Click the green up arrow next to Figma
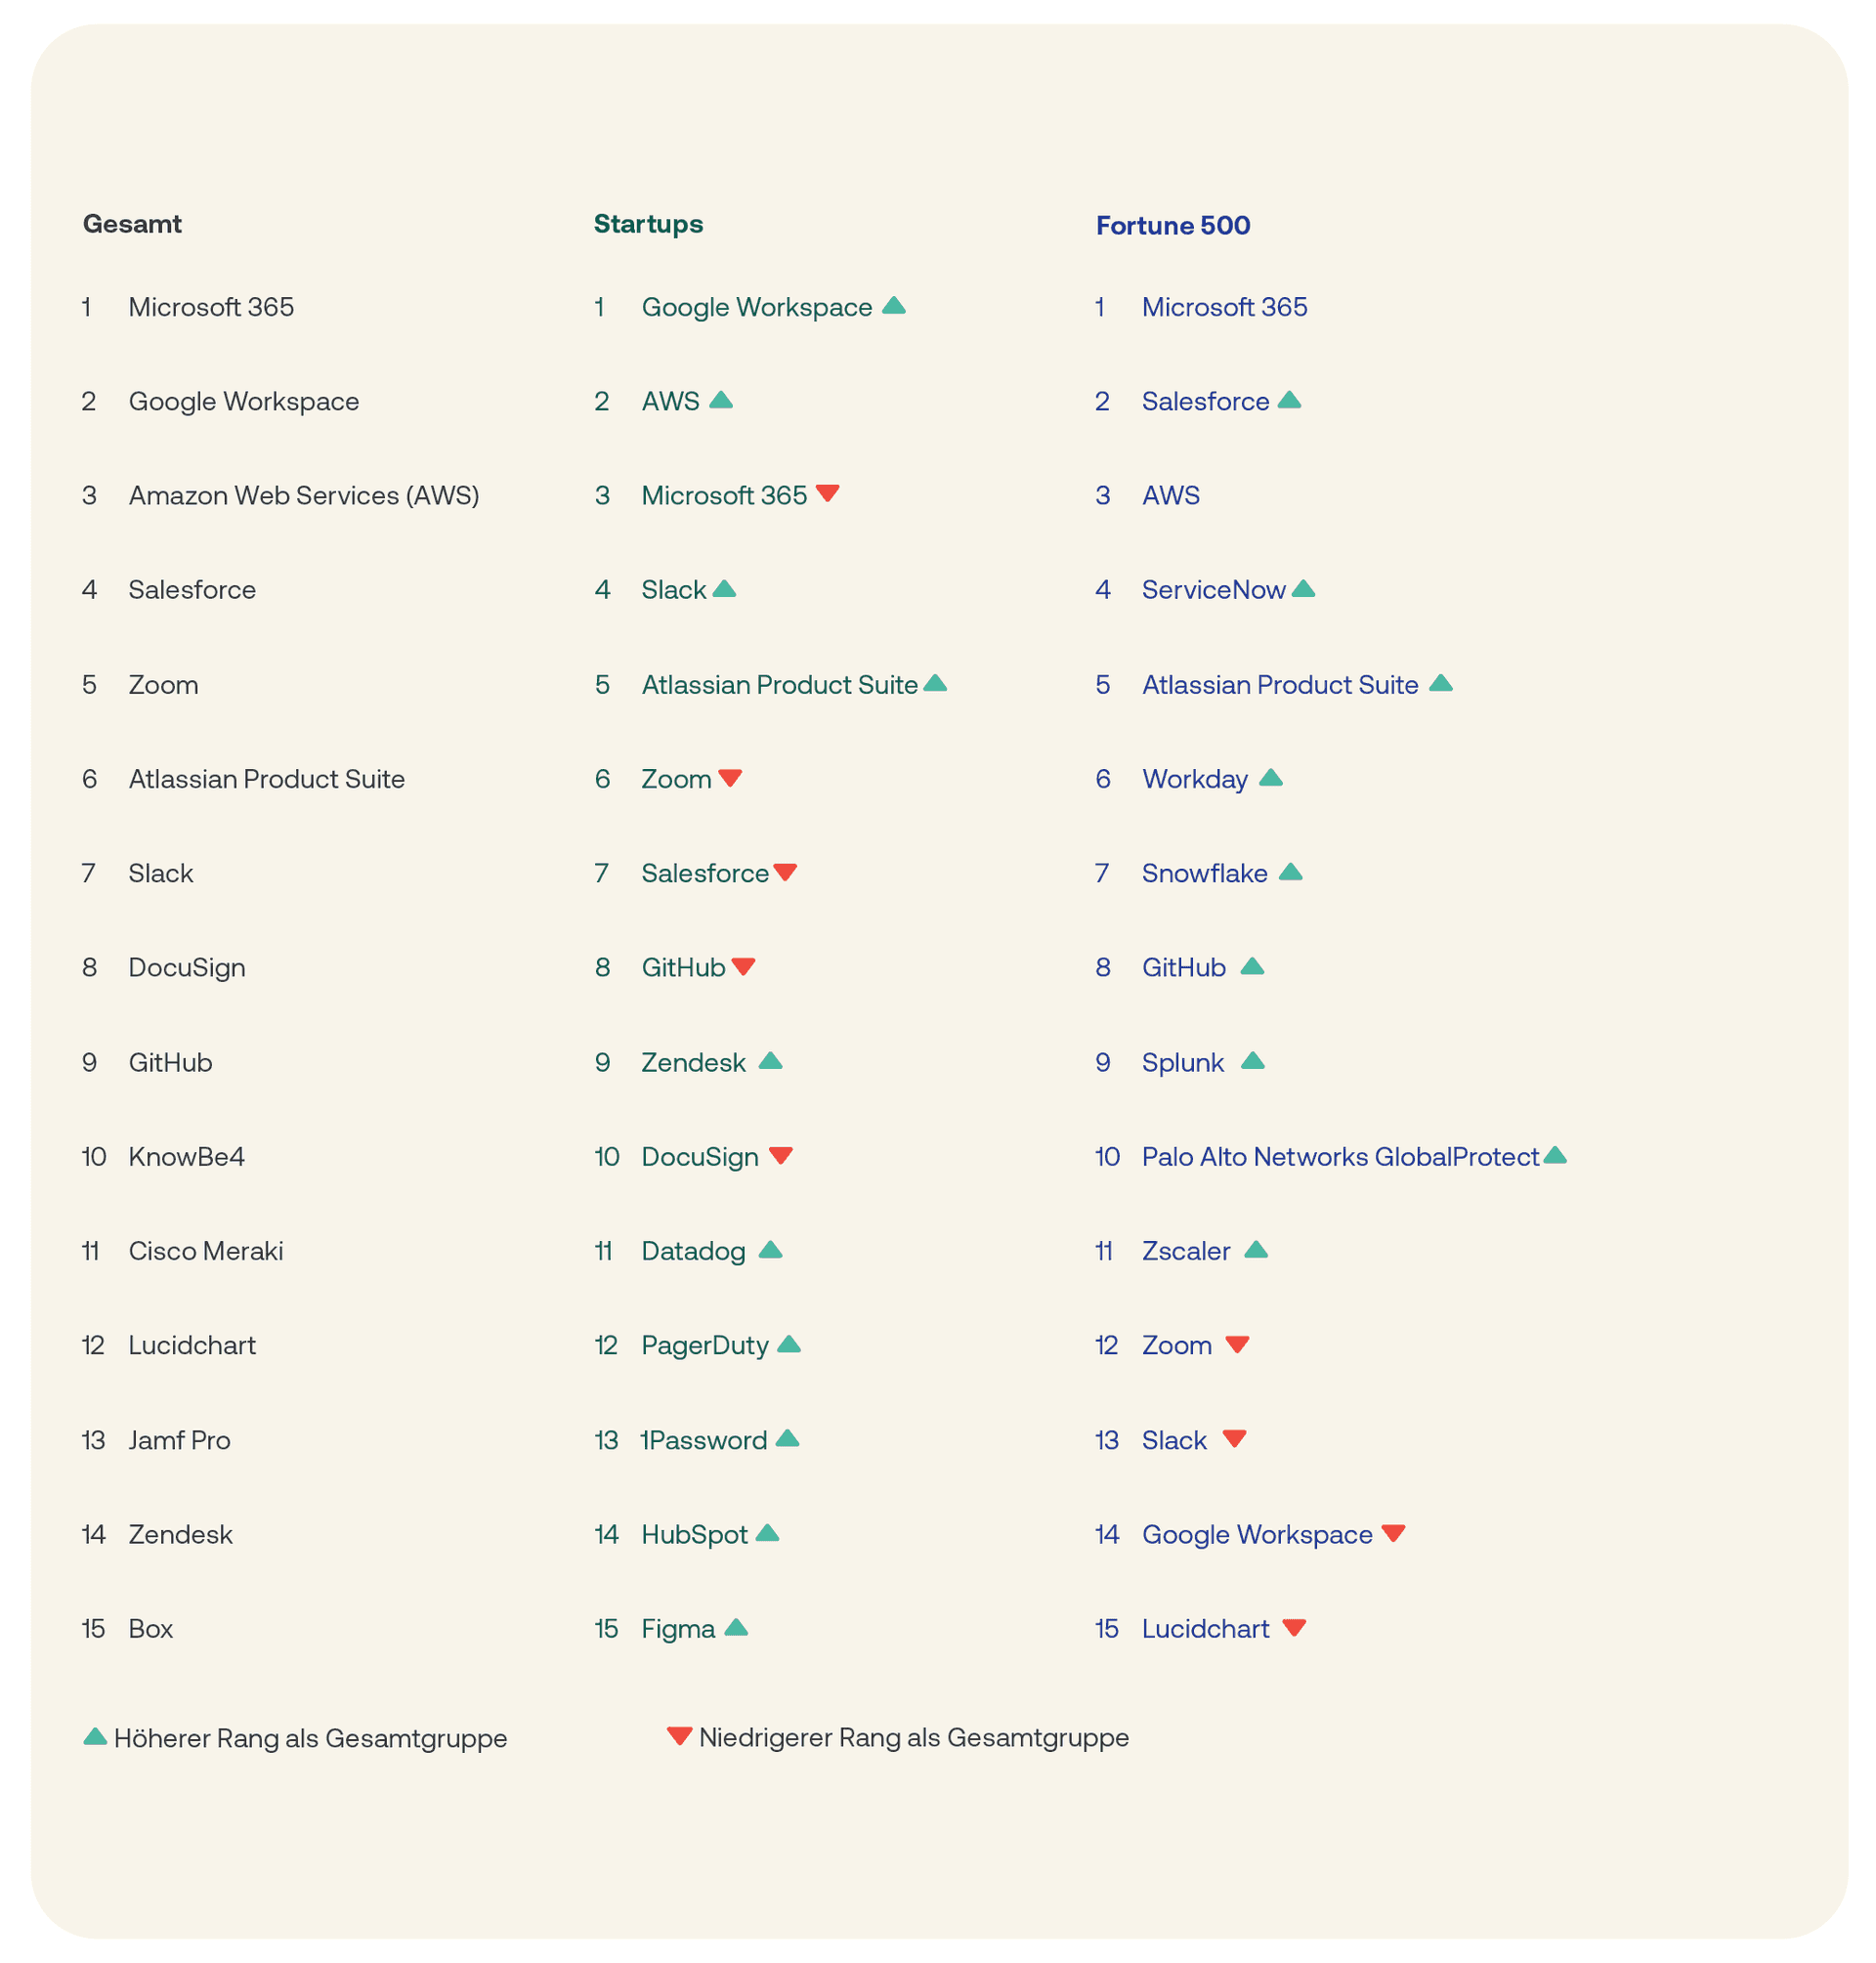Image resolution: width=1876 pixels, height=1963 pixels. coord(736,1627)
